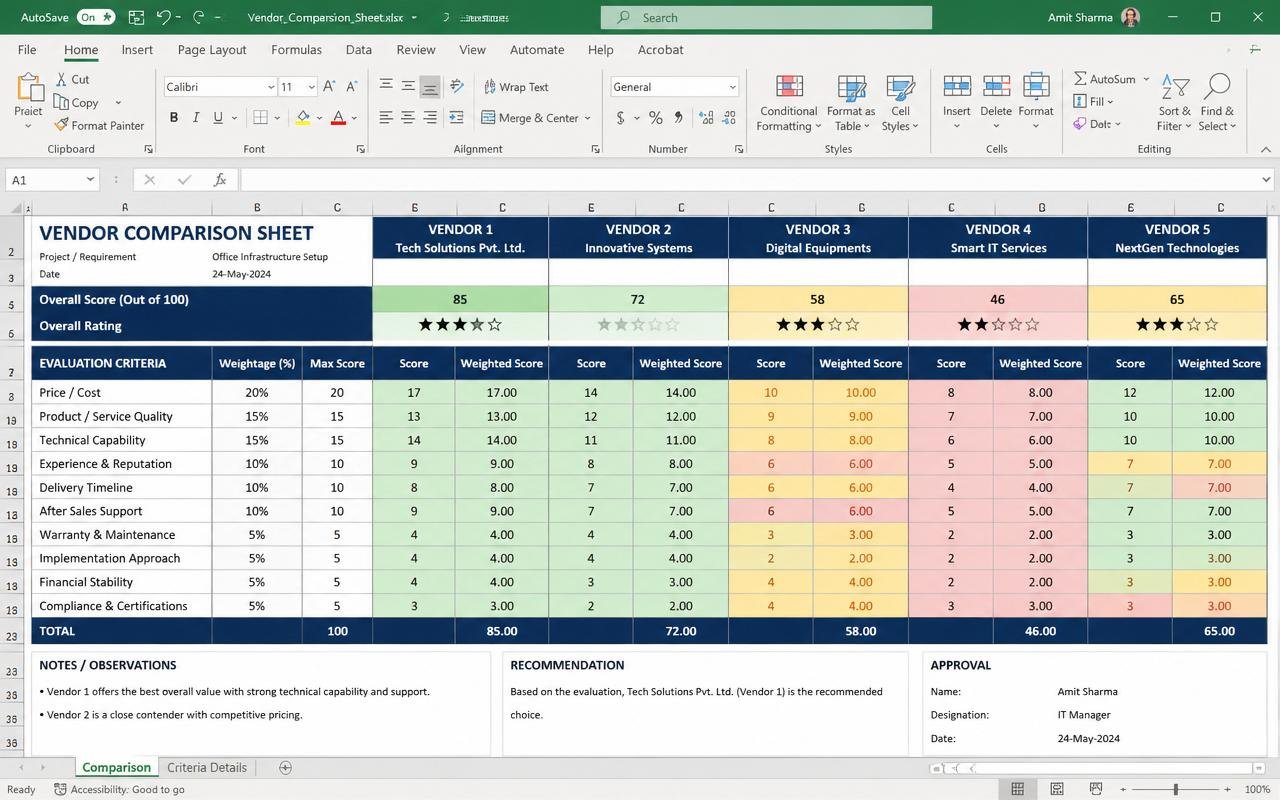Switch to Page Layout view in status bar
The height and width of the screenshot is (800, 1280).
[x=1057, y=789]
